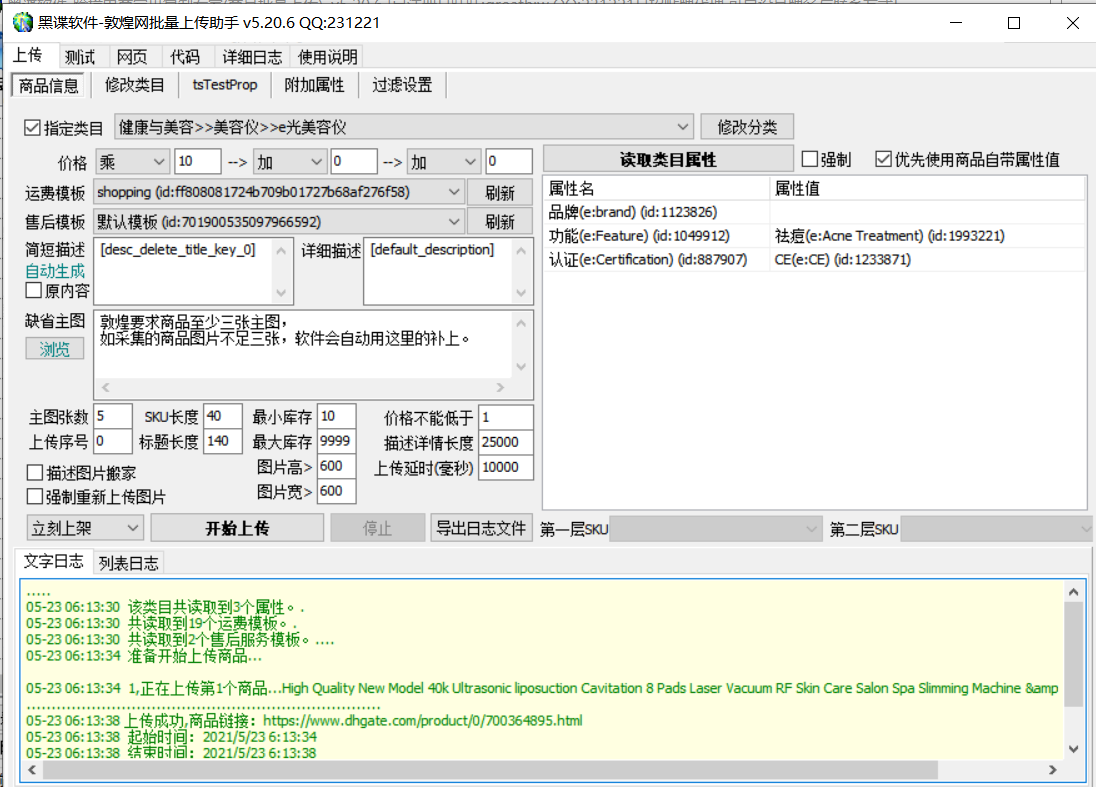Expand the 运费模板 shopping dropdown
The height and width of the screenshot is (787, 1096).
coord(279,192)
